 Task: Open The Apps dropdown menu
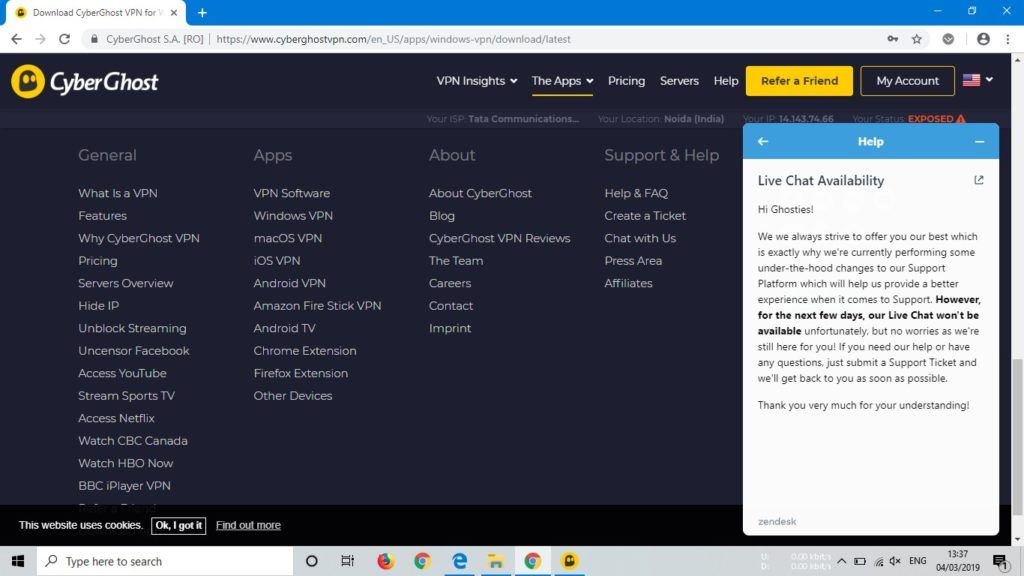pos(562,81)
